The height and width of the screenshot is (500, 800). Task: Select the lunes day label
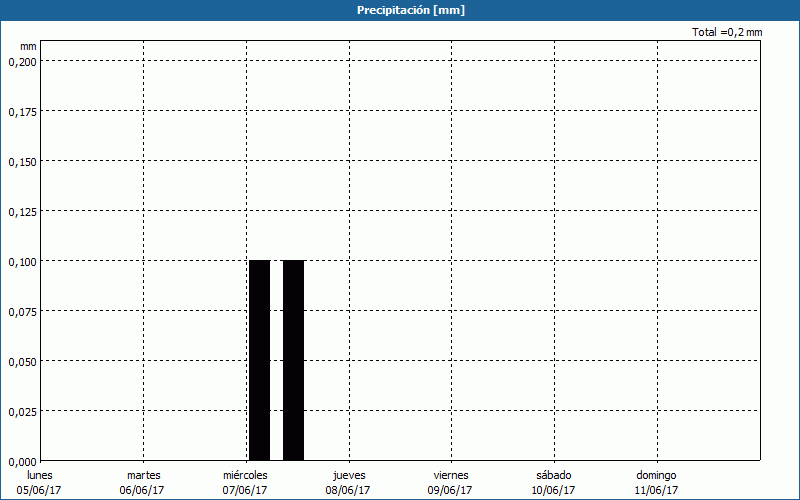tap(39, 475)
